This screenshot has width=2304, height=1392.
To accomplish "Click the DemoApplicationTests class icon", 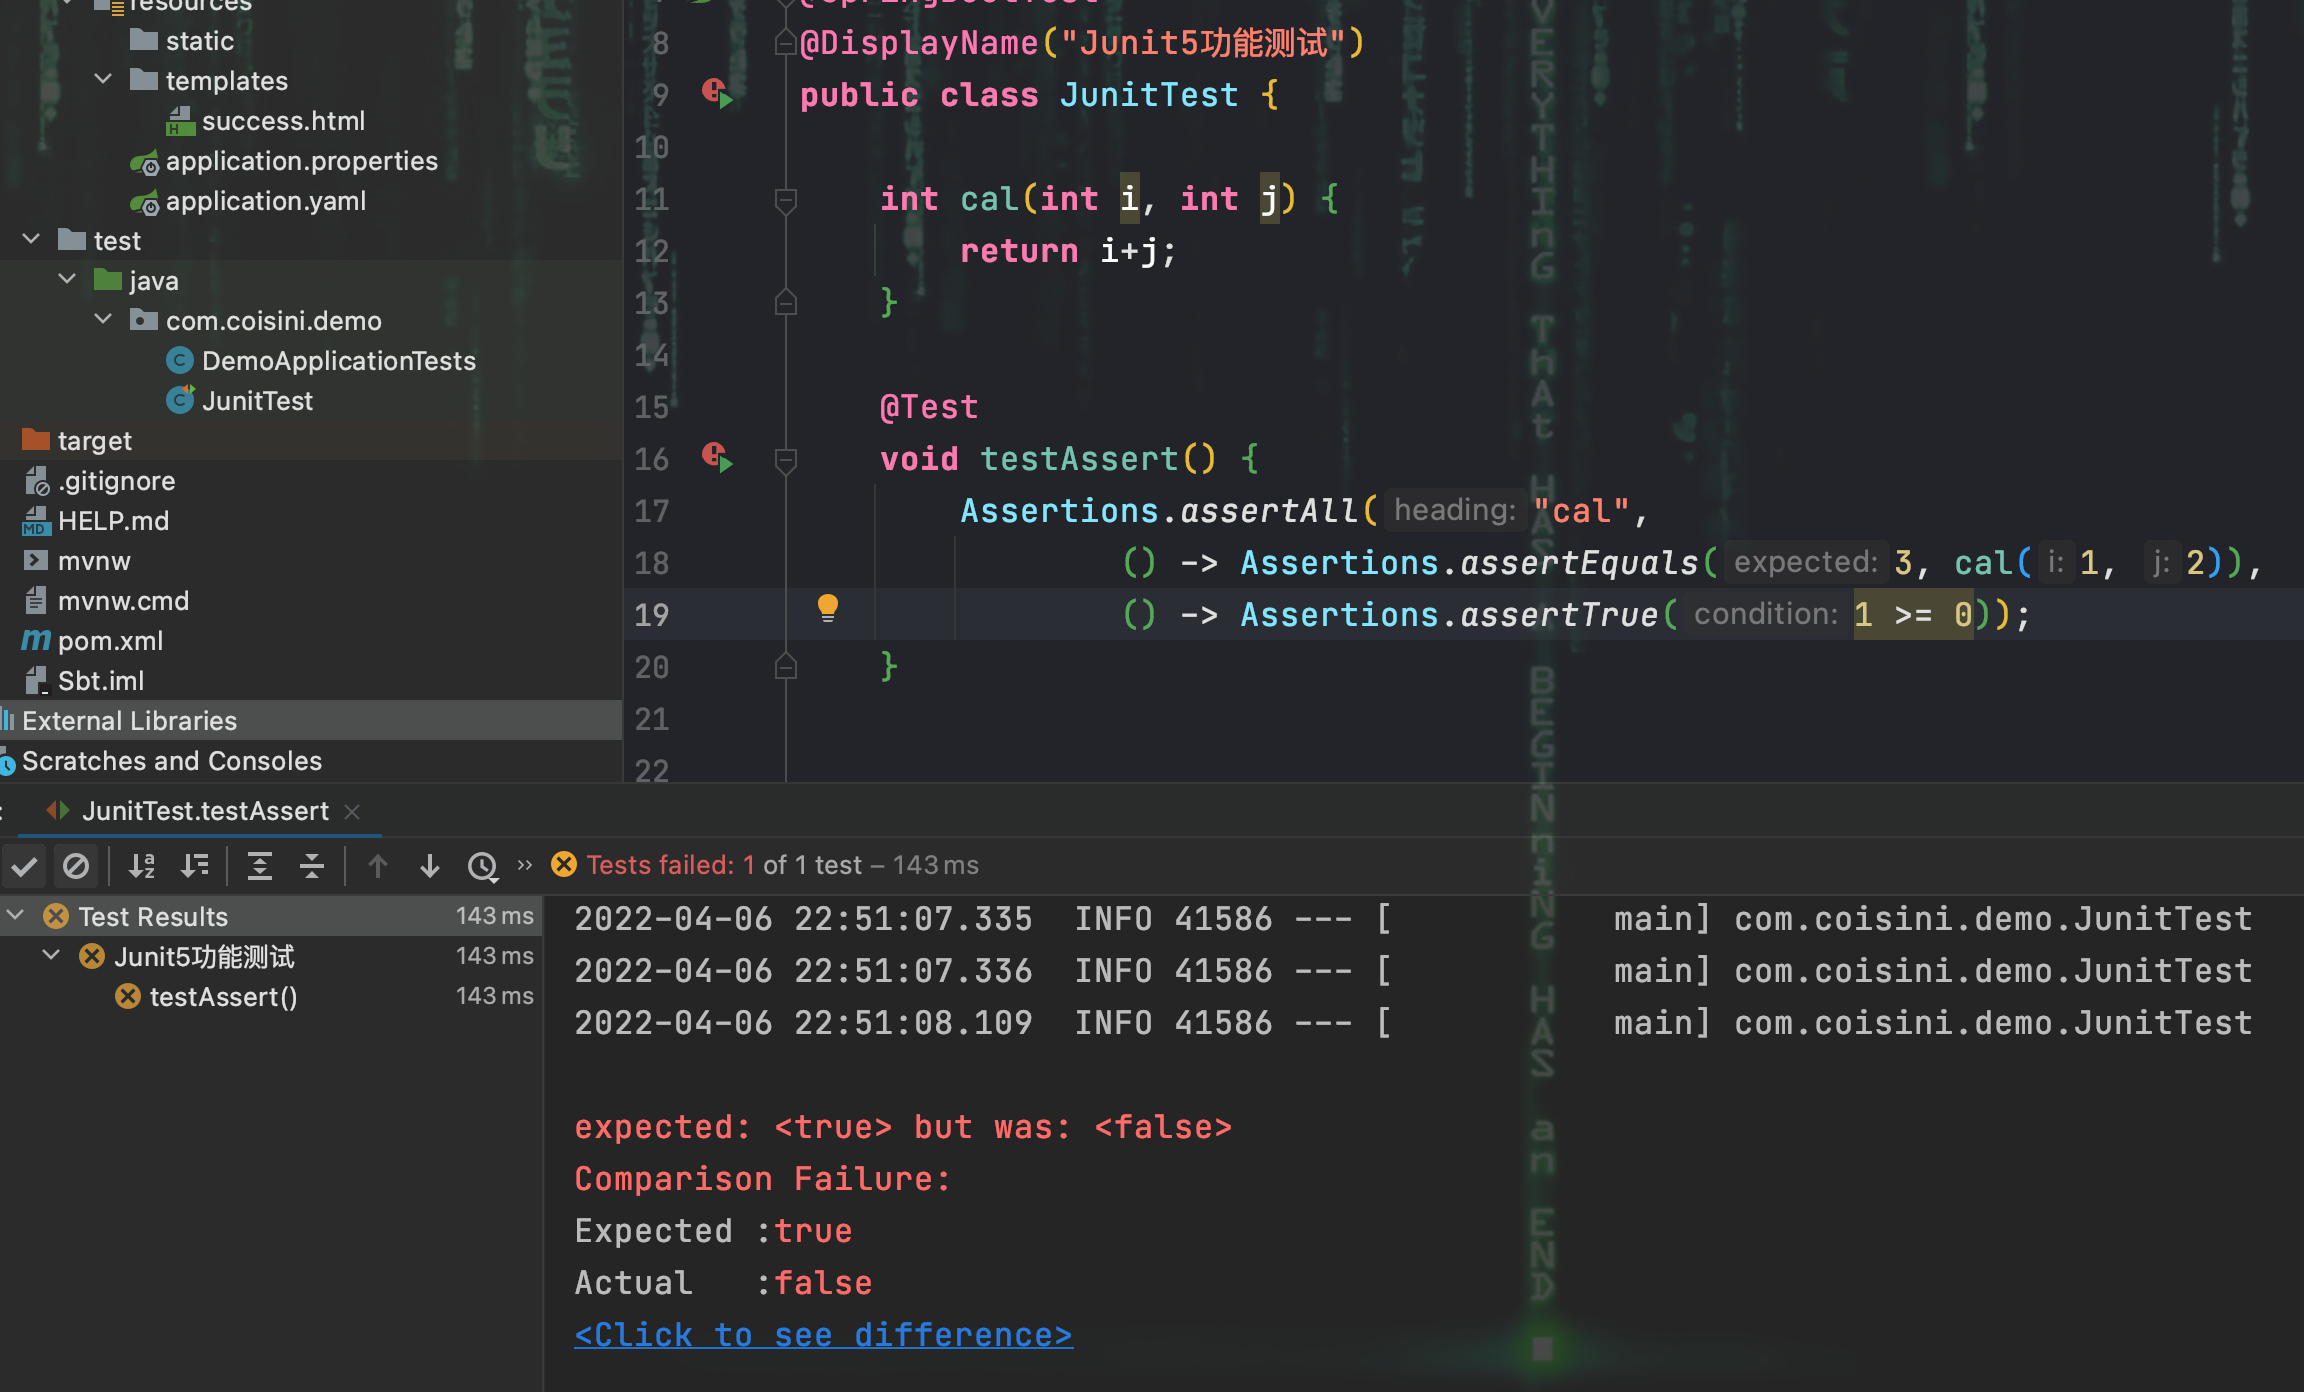I will 180,361.
